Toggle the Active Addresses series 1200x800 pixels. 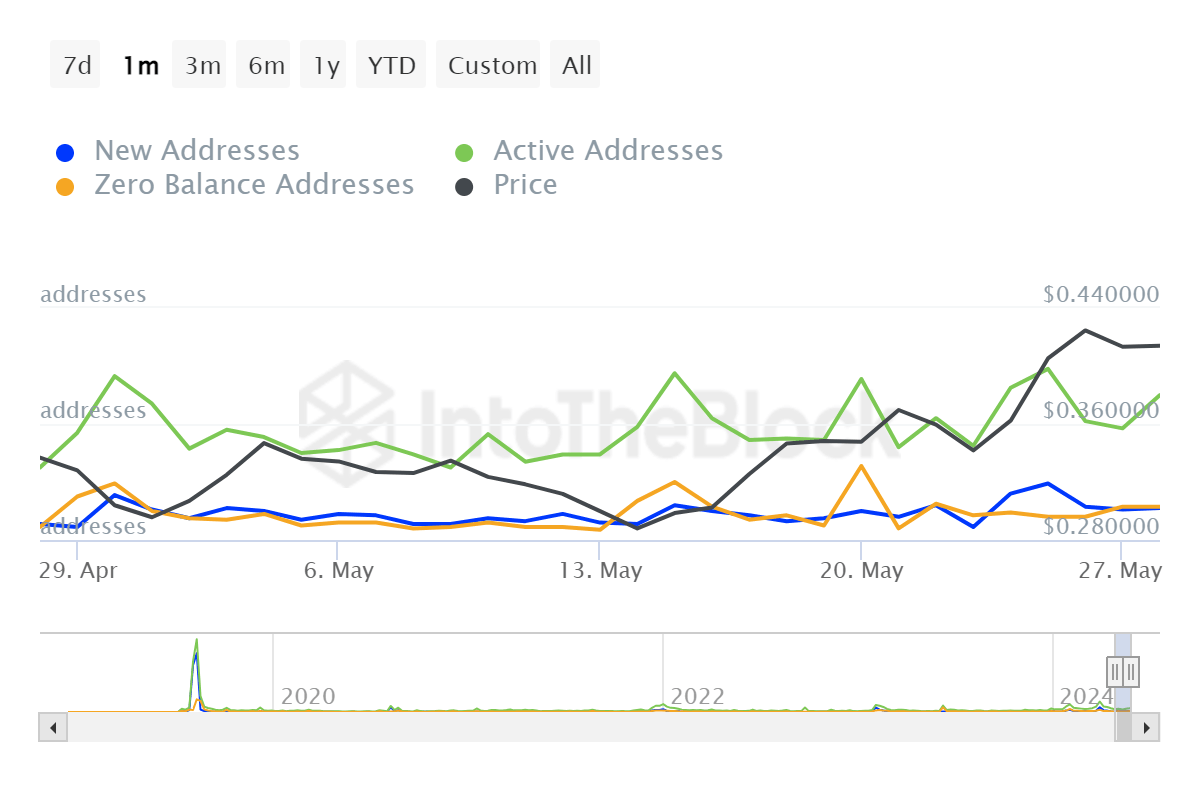(607, 151)
